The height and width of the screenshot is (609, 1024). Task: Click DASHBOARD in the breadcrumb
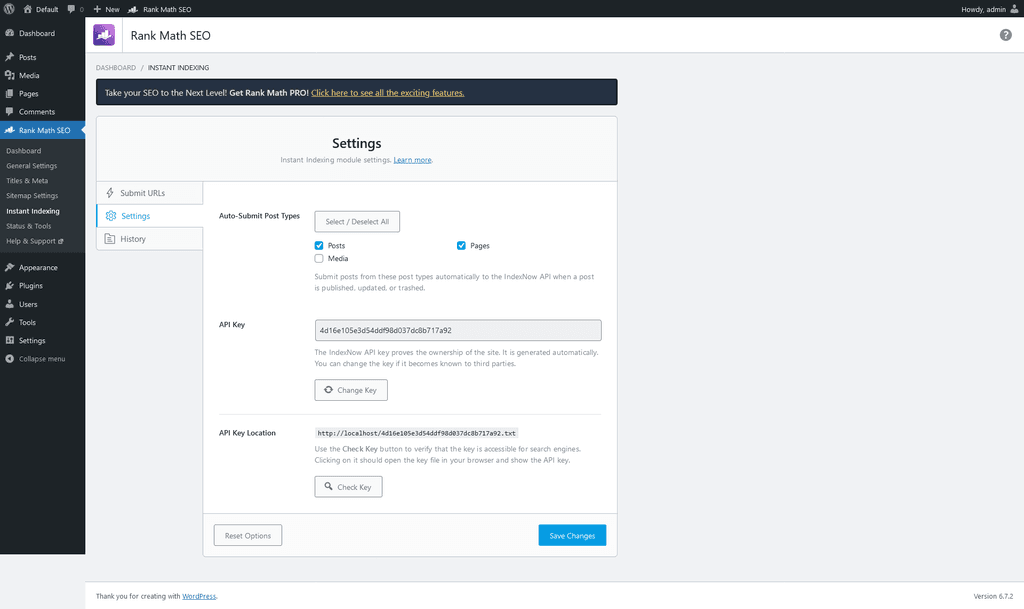[116, 68]
